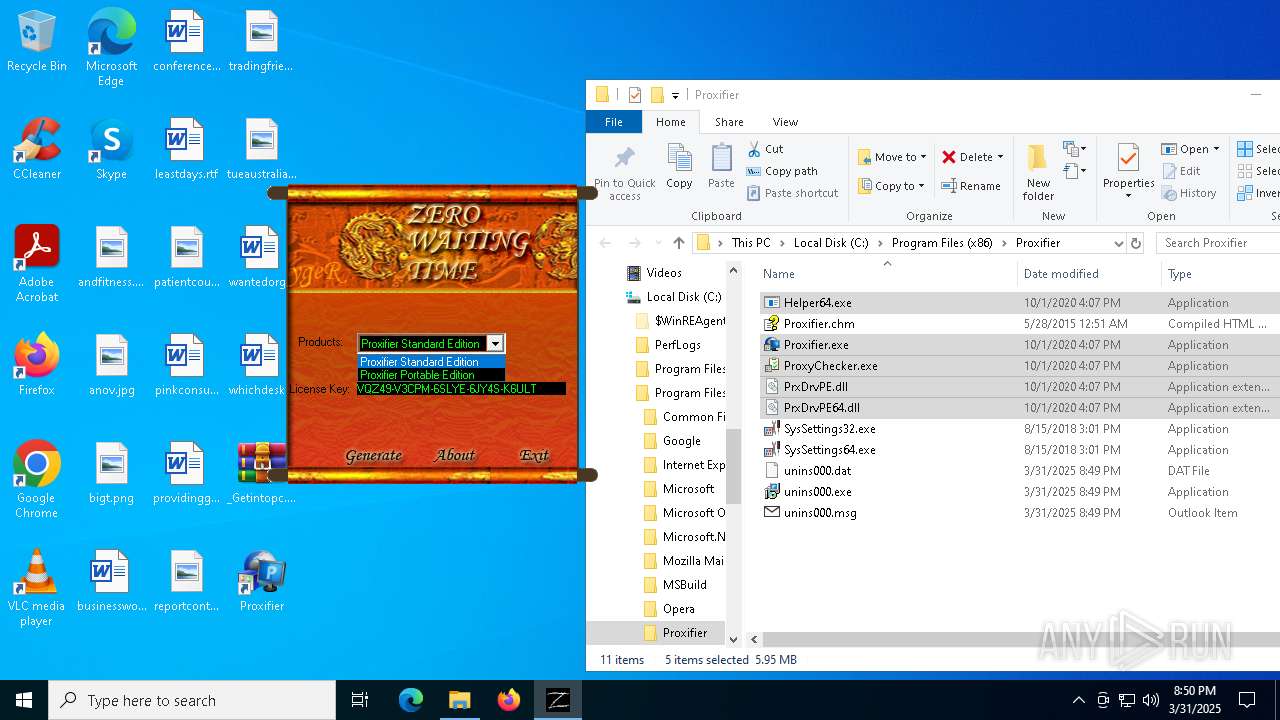Click taskbar search box
This screenshot has height=720, width=1280.
[192, 700]
